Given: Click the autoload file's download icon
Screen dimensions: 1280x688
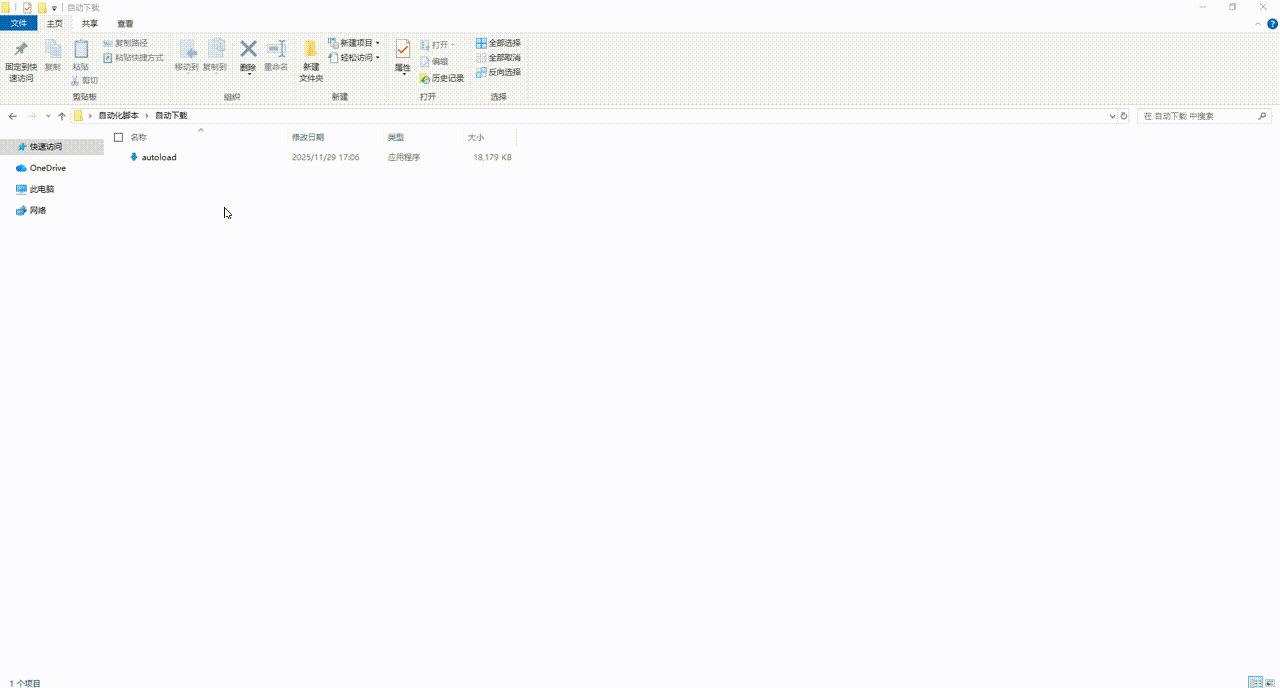Looking at the screenshot, I should coord(134,157).
